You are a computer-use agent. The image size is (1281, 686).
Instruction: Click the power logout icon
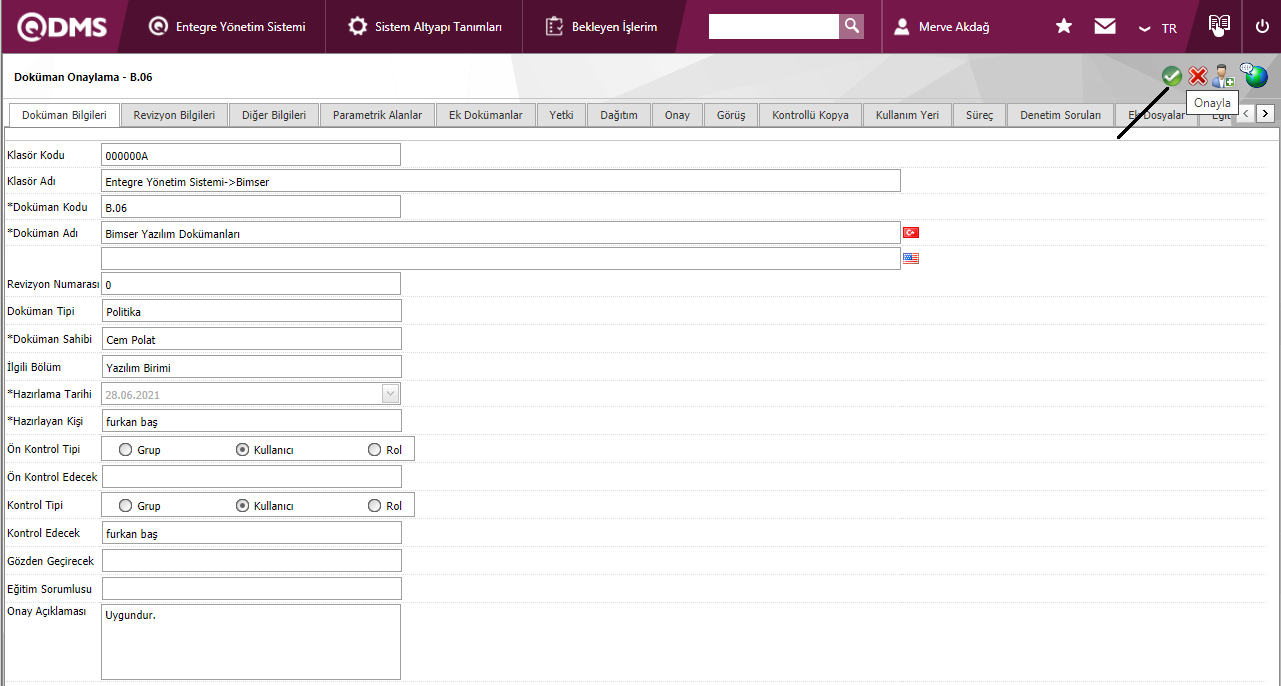pos(1262,26)
